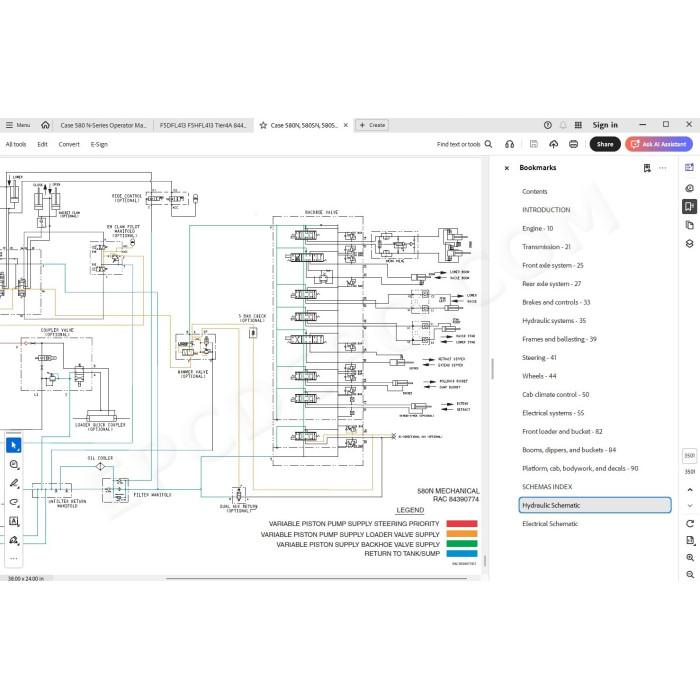Open the Help question mark icon
This screenshot has width=700, height=700.
pos(548,125)
